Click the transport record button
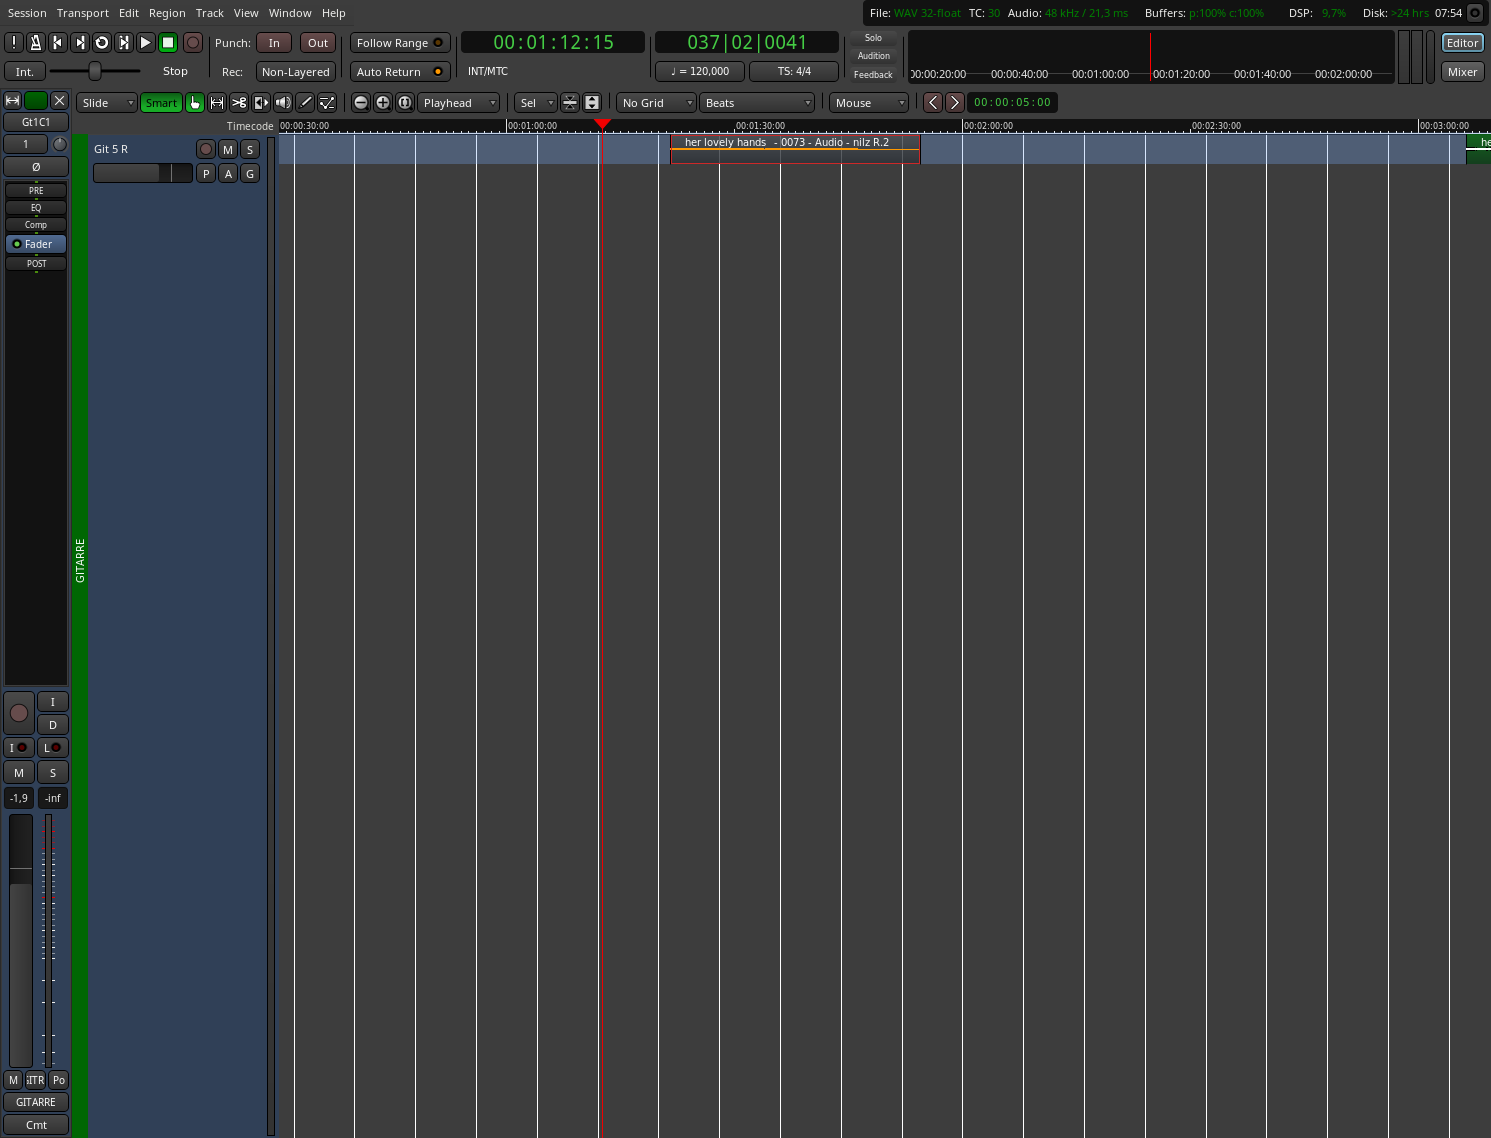 point(193,42)
